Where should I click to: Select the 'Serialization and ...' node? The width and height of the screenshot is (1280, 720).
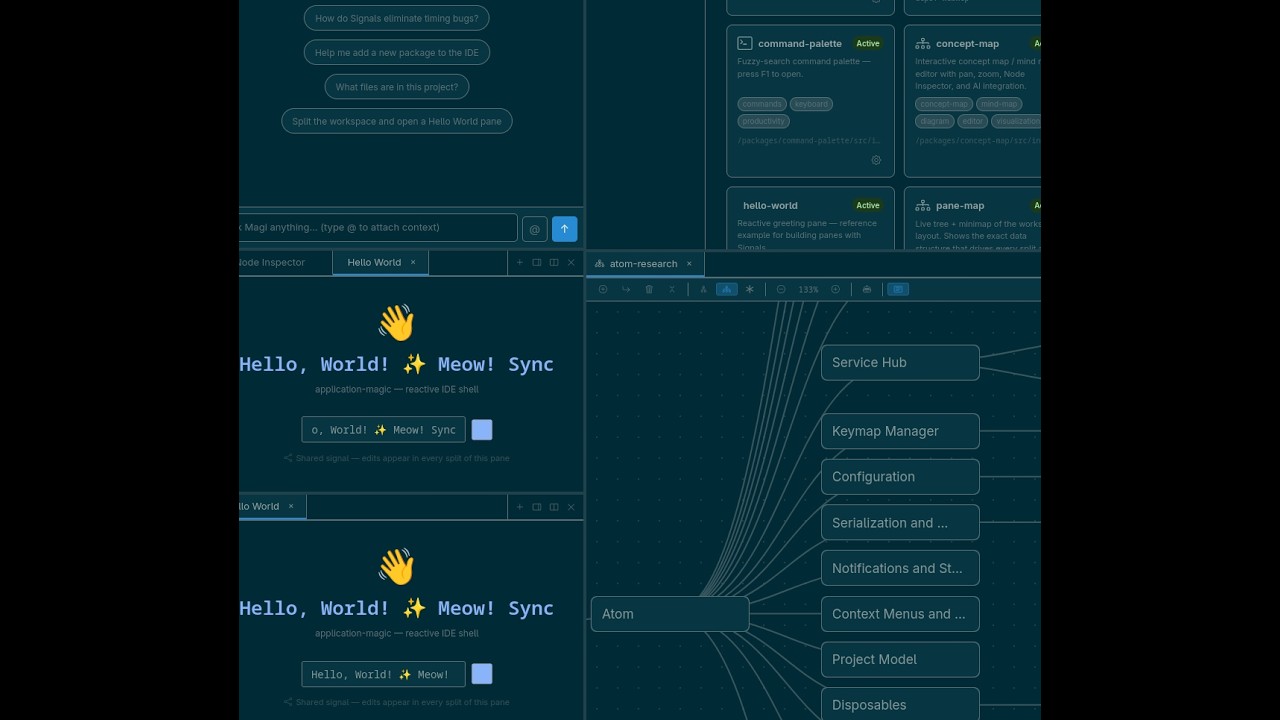900,523
